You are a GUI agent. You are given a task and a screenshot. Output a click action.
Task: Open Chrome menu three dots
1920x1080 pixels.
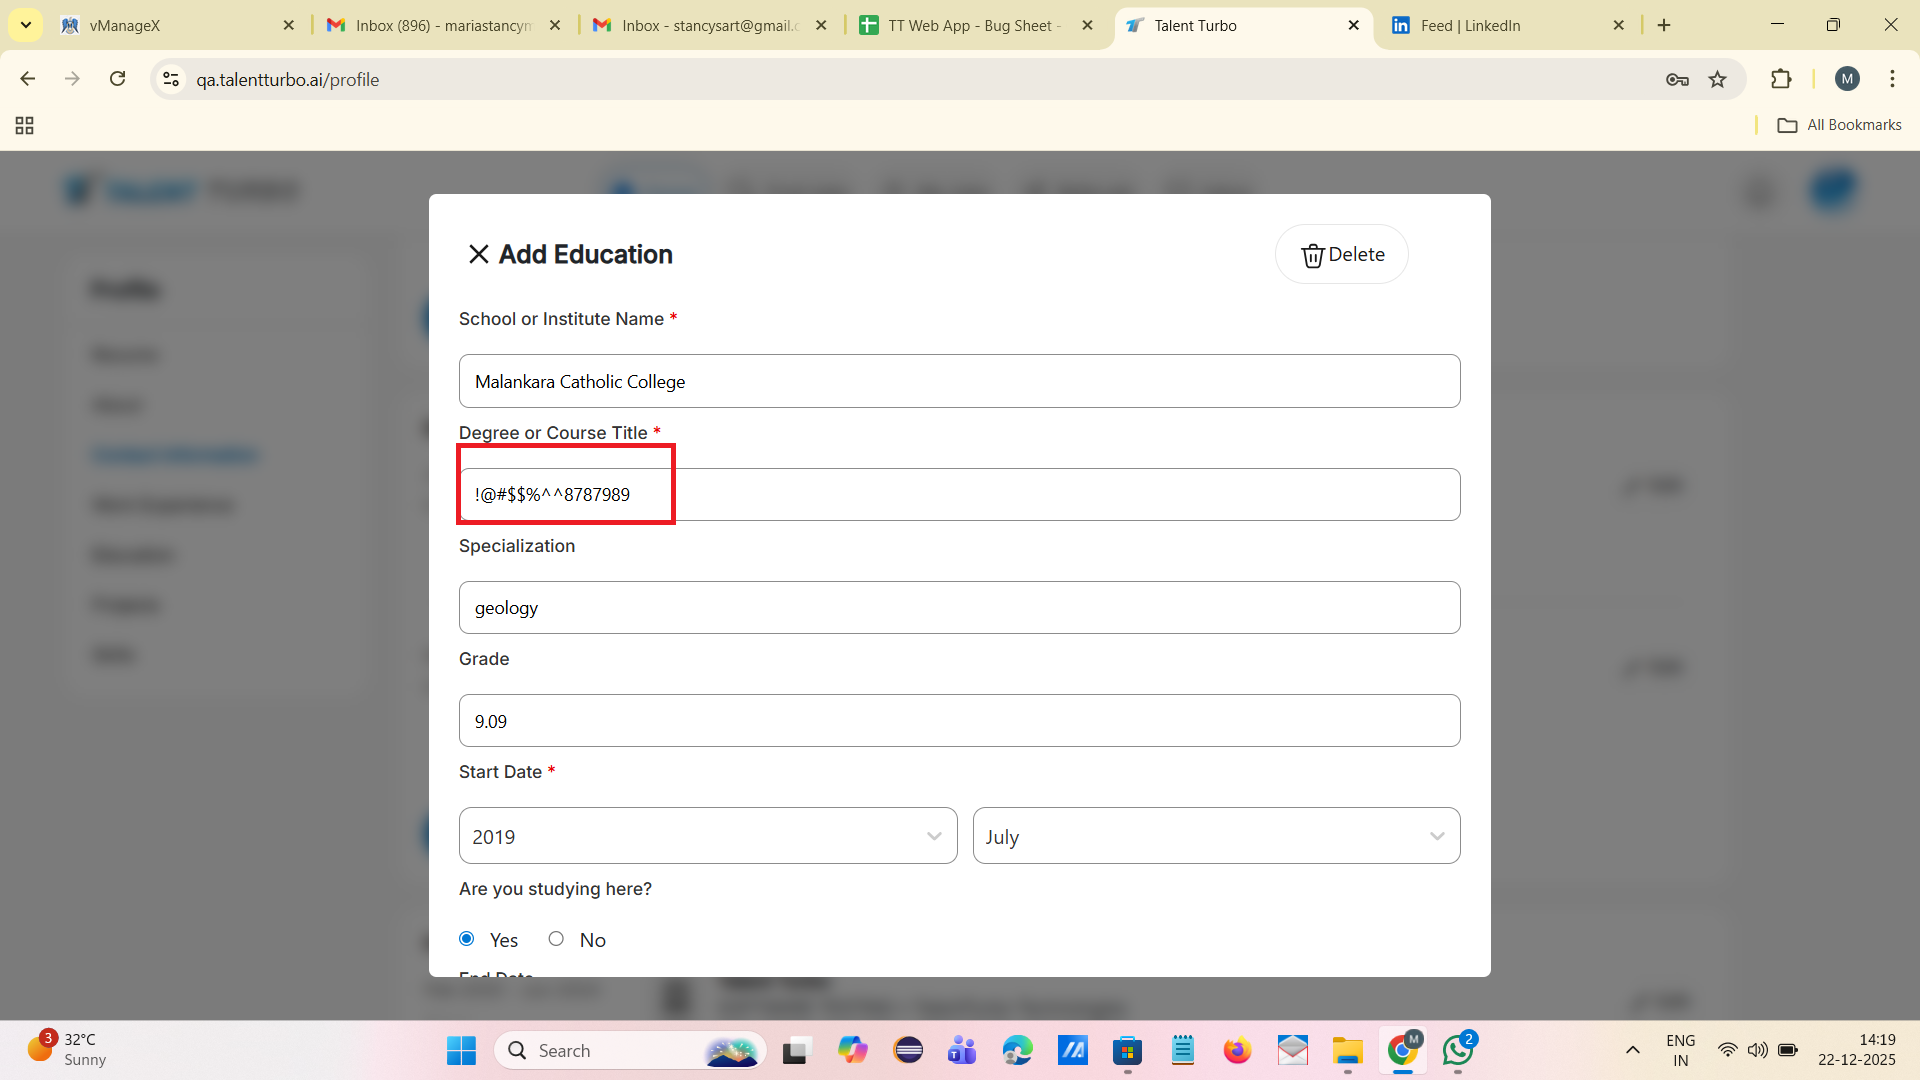click(1891, 79)
